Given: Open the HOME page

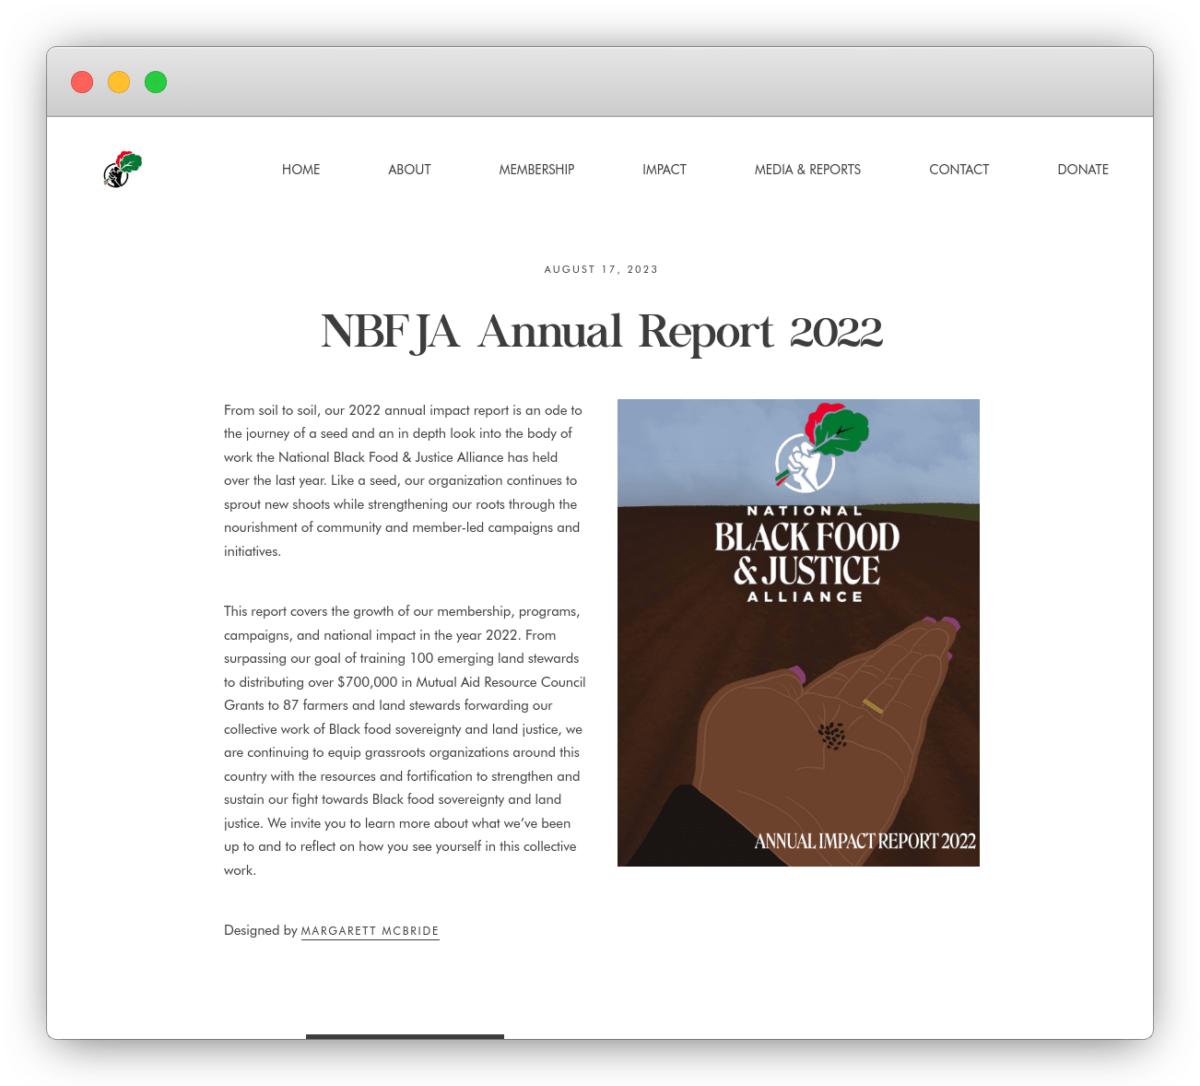Looking at the screenshot, I should click(301, 170).
